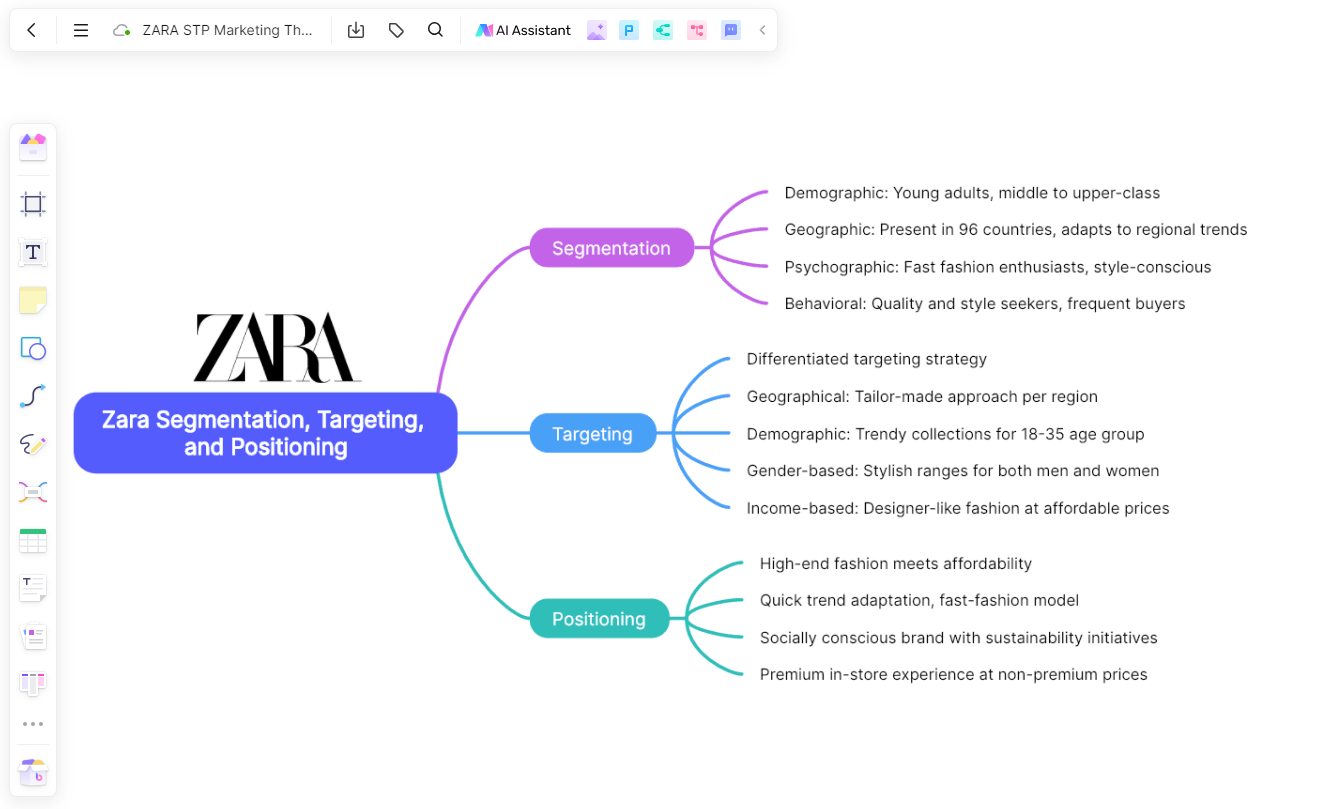This screenshot has height=809, width=1317.
Task: Select the Shapes tool
Action: (x=33, y=349)
